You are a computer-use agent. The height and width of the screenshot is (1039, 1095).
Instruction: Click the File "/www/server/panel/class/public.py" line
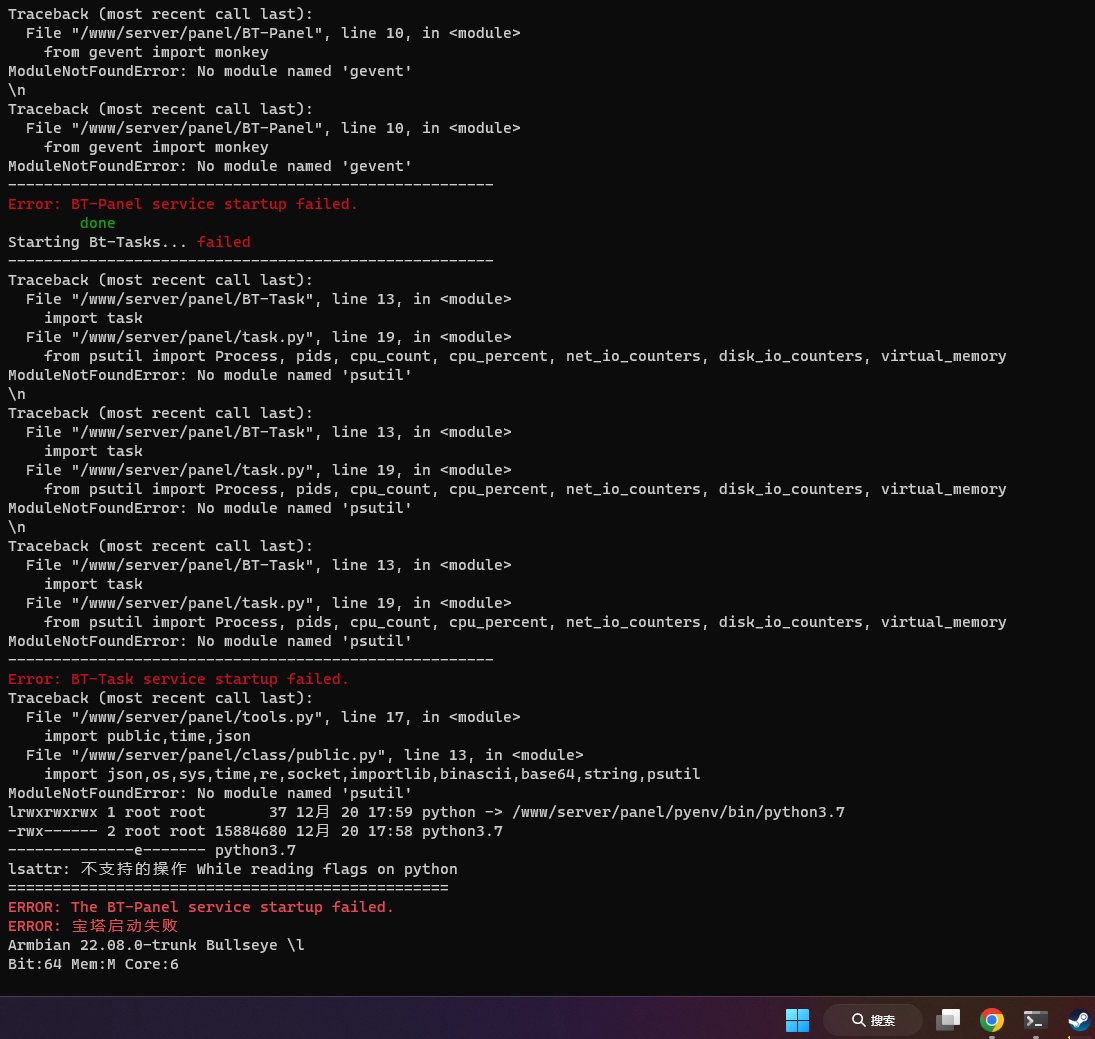304,755
